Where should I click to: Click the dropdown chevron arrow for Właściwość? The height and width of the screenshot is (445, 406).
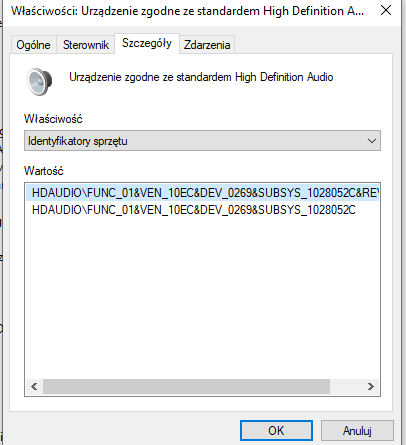(x=372, y=141)
